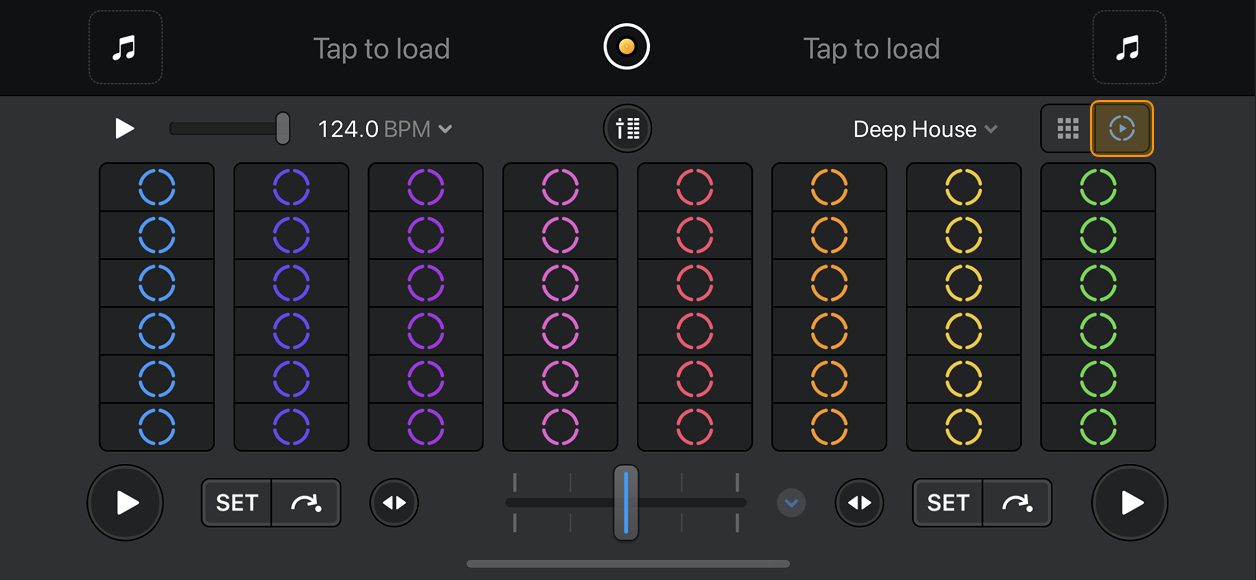
Task: Click the center record button
Action: click(627, 47)
